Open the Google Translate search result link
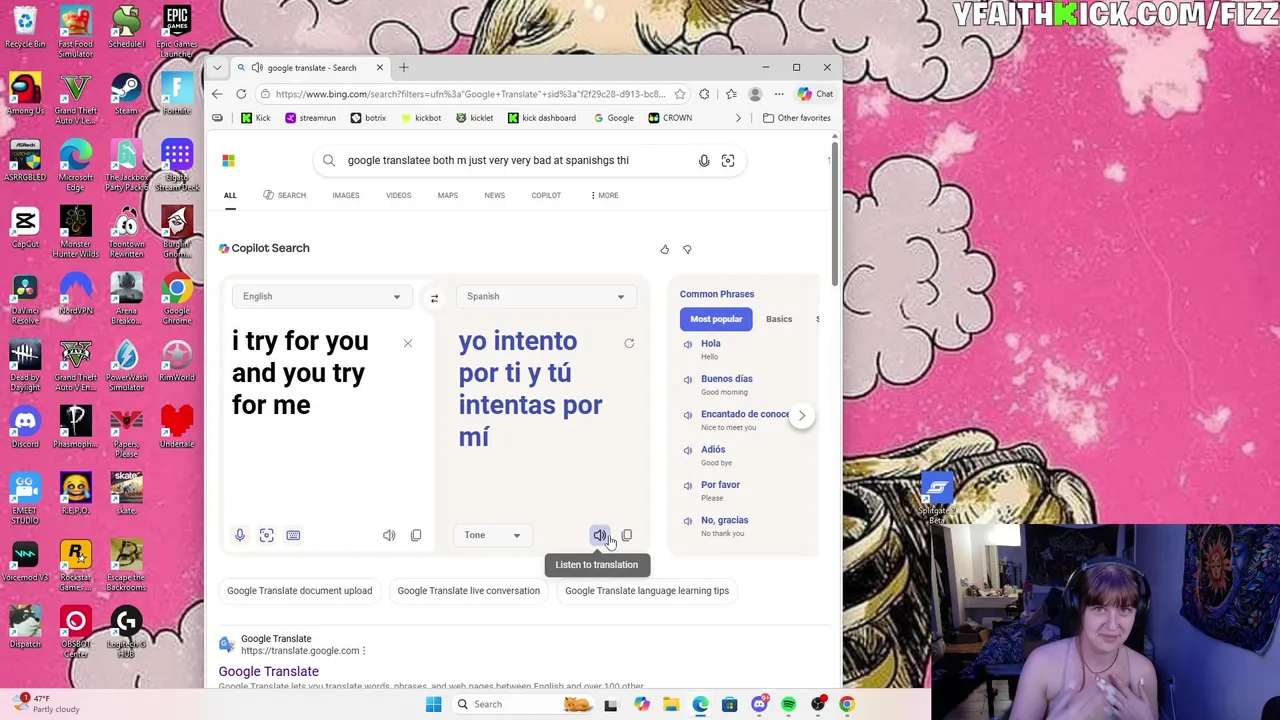The height and width of the screenshot is (720, 1280). coord(268,672)
